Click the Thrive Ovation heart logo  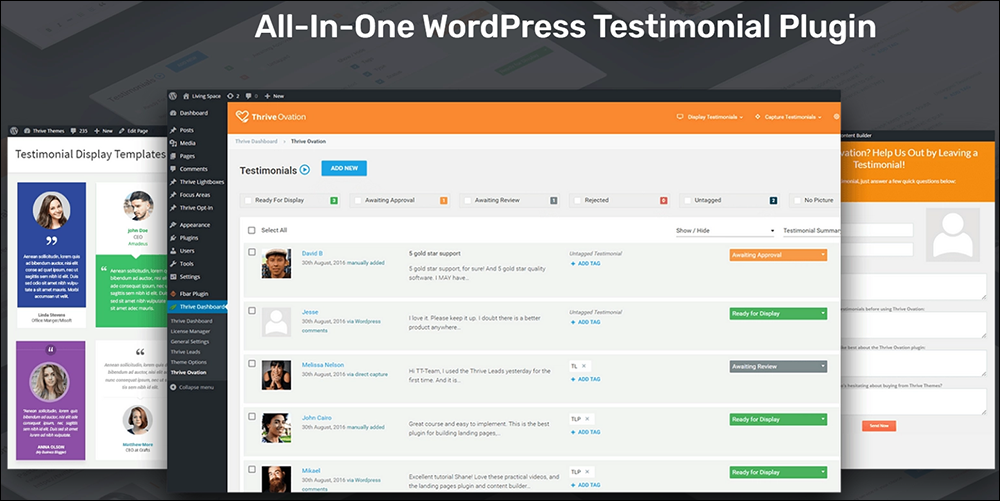click(x=242, y=117)
